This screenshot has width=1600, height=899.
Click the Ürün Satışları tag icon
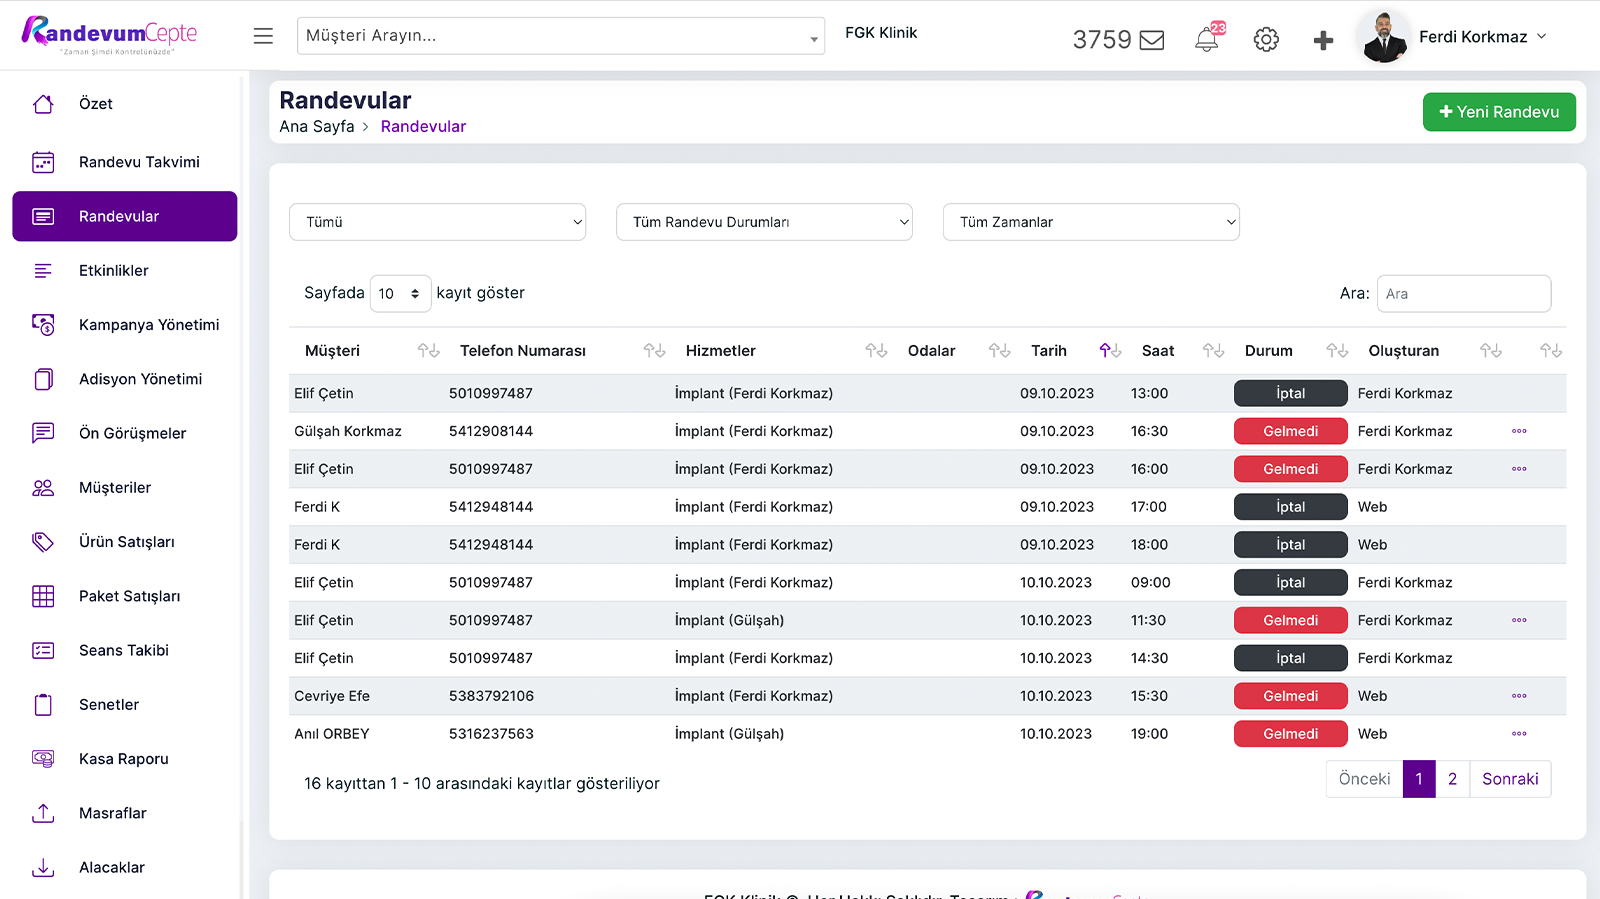tap(43, 542)
